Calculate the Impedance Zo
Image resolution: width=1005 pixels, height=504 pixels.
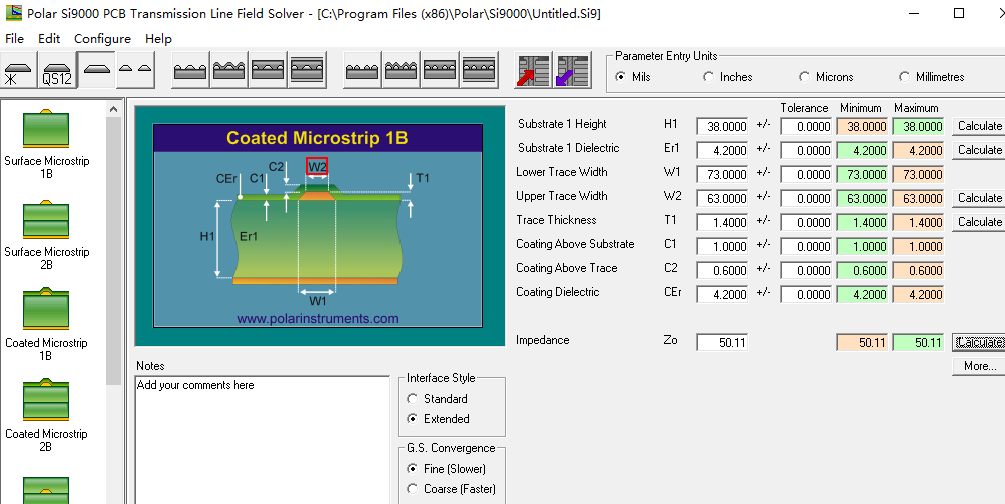click(x=979, y=342)
